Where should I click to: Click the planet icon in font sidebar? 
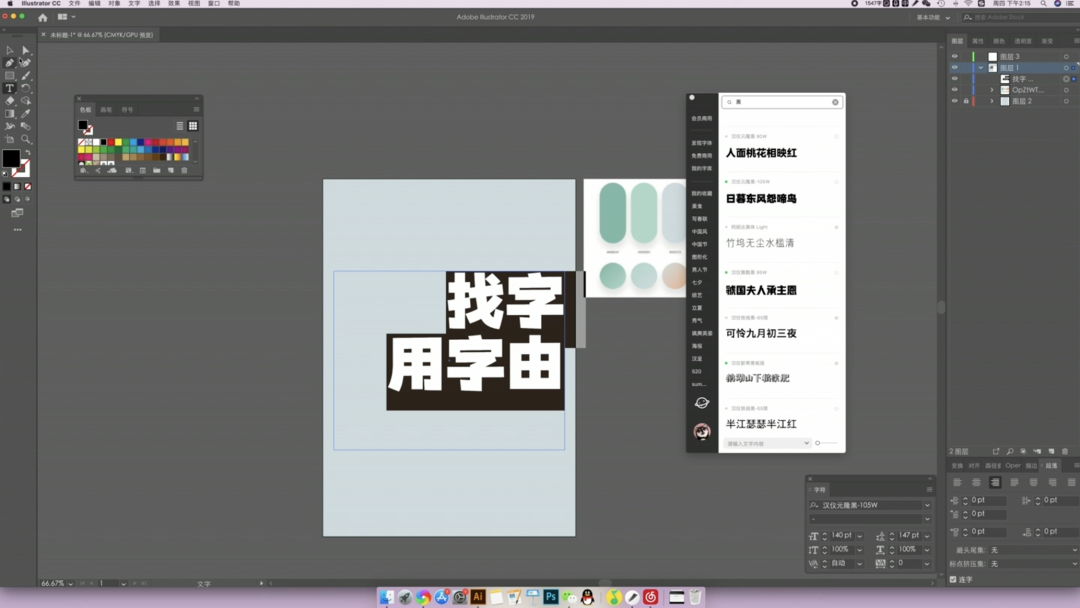point(701,403)
